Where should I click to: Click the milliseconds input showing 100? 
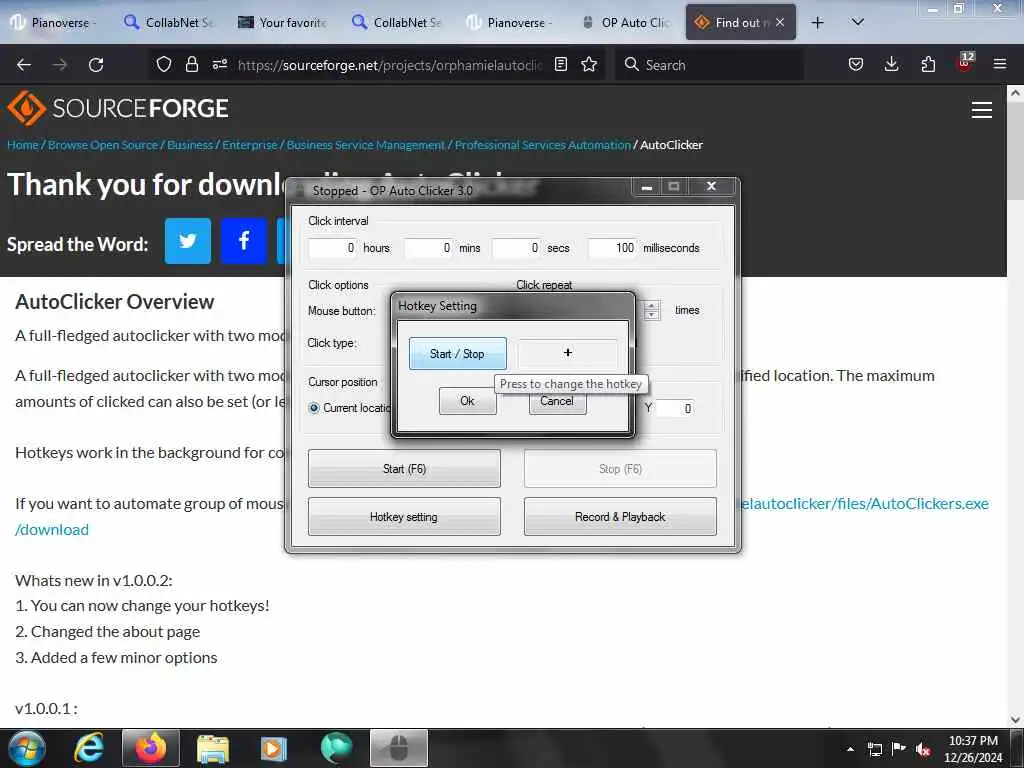pos(613,248)
